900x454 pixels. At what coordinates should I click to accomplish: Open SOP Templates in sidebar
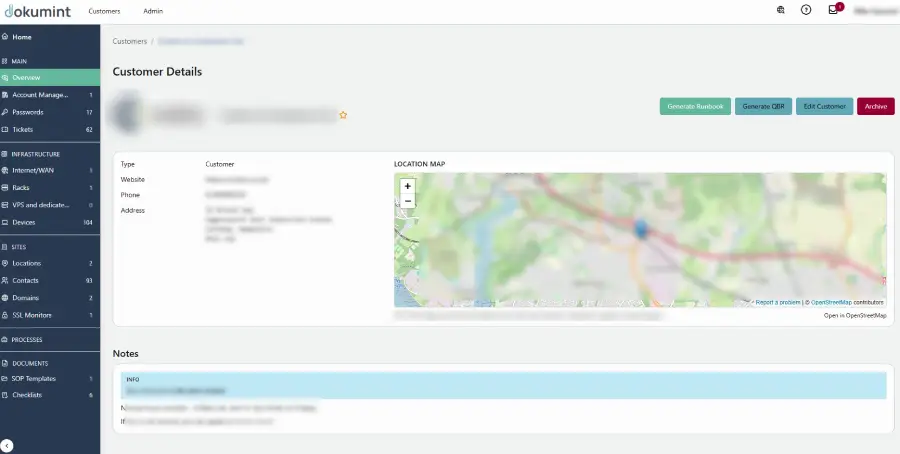click(x=50, y=379)
